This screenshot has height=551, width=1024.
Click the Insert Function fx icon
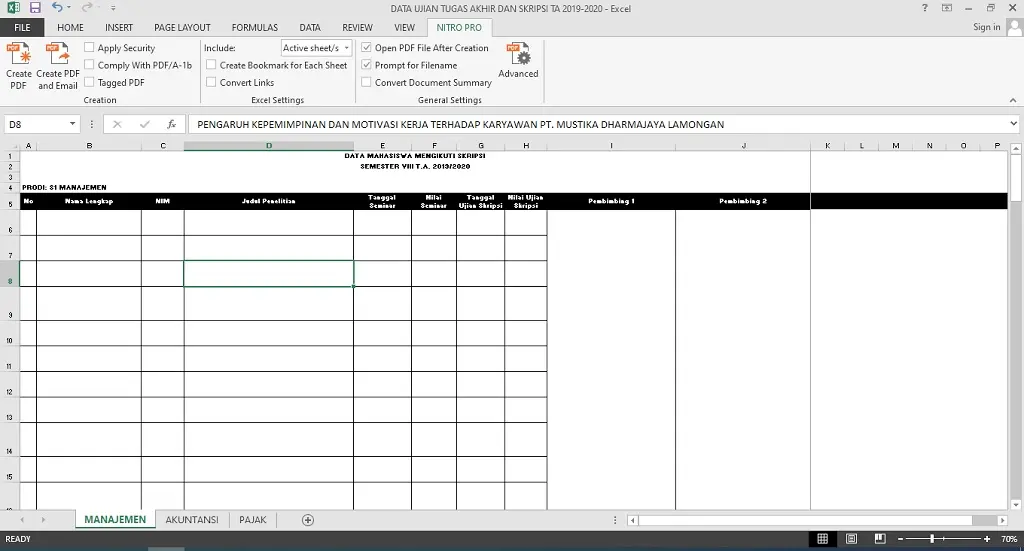click(x=171, y=124)
